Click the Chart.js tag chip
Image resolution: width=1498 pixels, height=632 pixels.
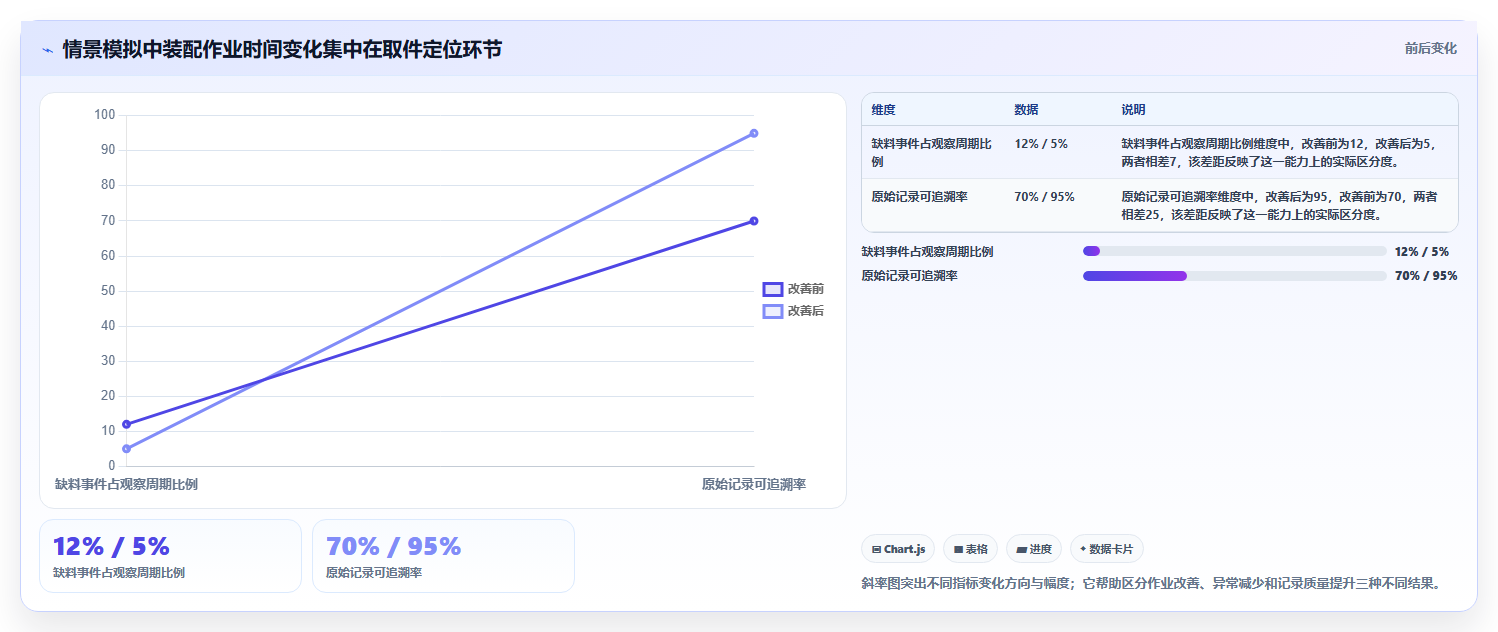click(898, 549)
